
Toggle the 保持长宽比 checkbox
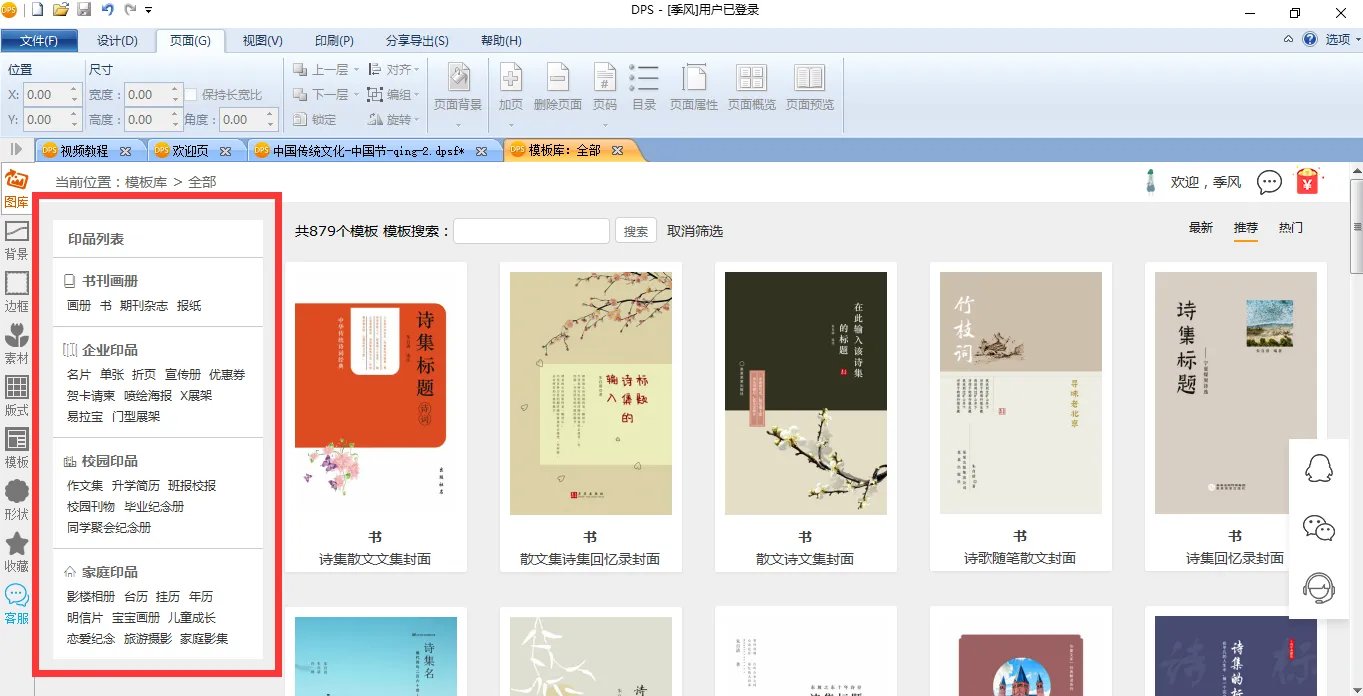(192, 95)
